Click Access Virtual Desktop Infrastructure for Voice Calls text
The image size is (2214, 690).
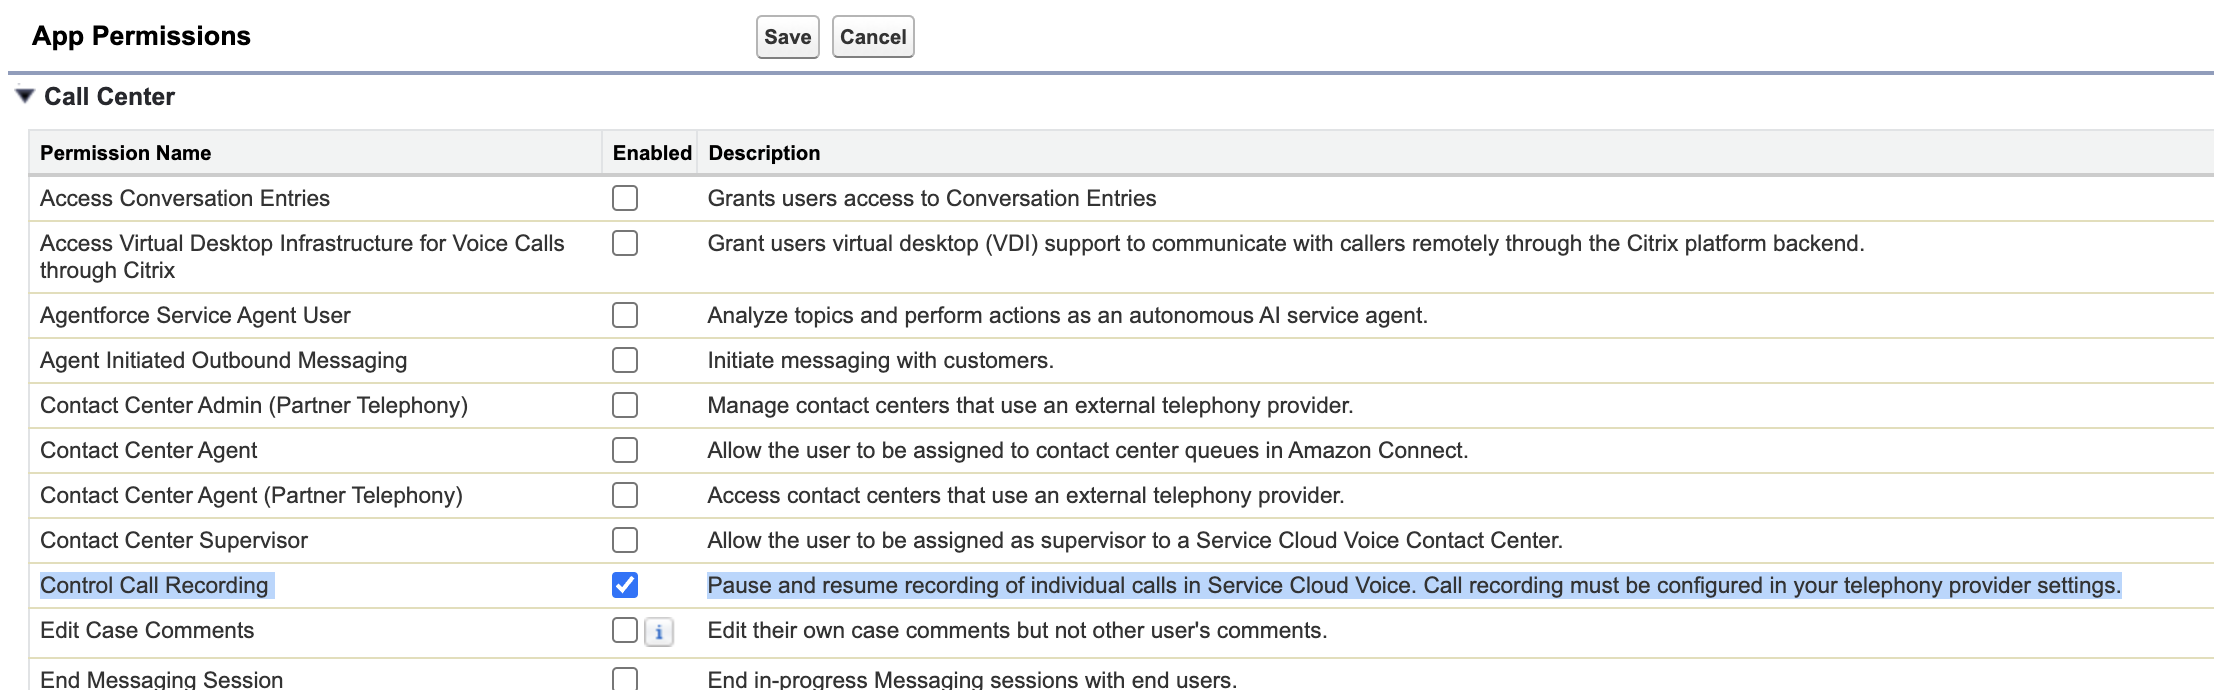pyautogui.click(x=302, y=257)
